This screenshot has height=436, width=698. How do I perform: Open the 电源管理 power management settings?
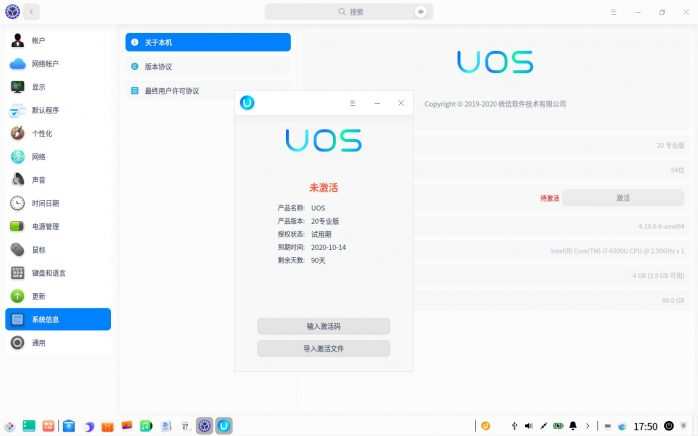point(58,226)
